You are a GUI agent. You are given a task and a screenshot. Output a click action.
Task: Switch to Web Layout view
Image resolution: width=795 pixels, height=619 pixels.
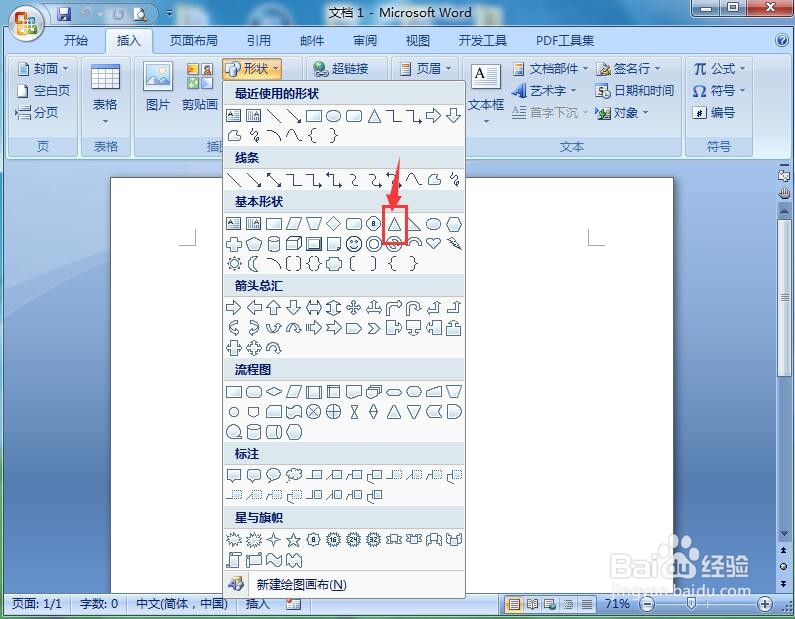click(x=551, y=604)
